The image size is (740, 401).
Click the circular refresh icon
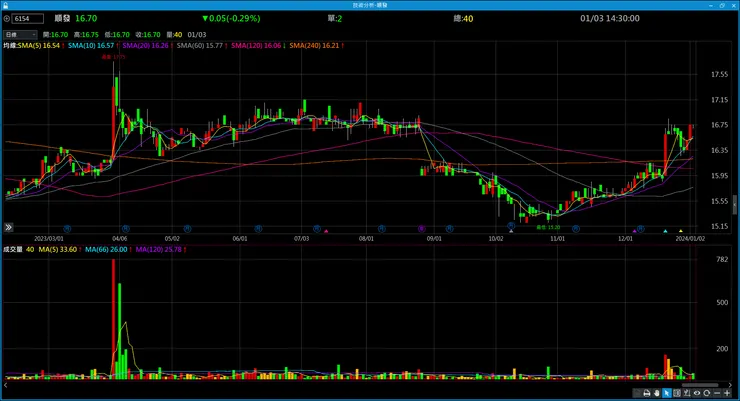coord(707,393)
